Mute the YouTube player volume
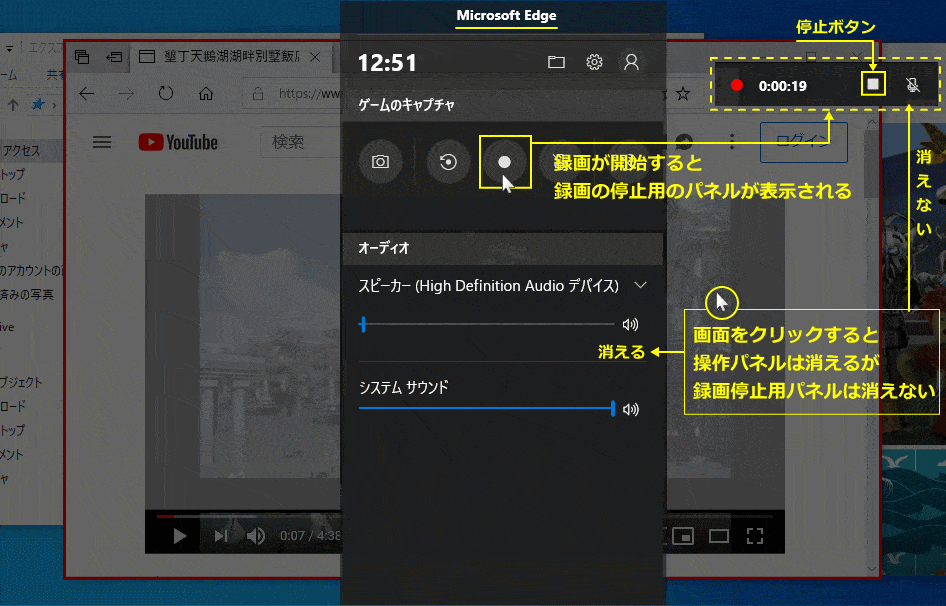The width and height of the screenshot is (946, 606). click(256, 536)
